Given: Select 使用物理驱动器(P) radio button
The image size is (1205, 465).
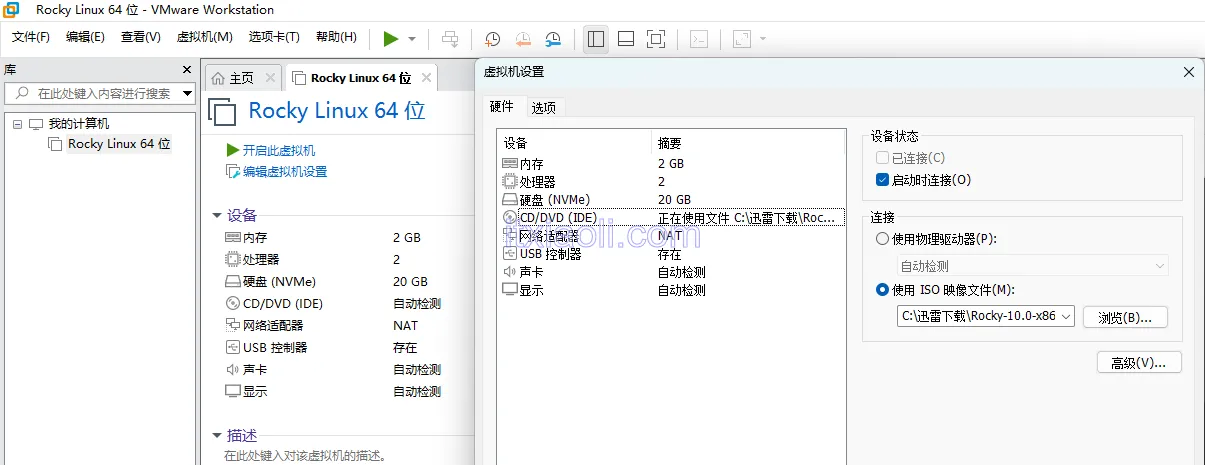Looking at the screenshot, I should click(882, 239).
